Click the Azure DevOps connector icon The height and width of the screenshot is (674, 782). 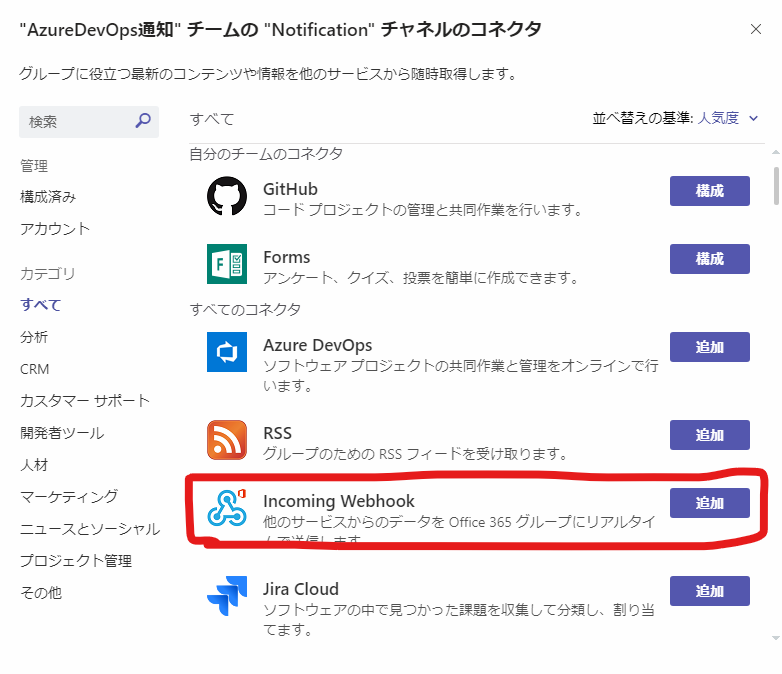coord(227,352)
